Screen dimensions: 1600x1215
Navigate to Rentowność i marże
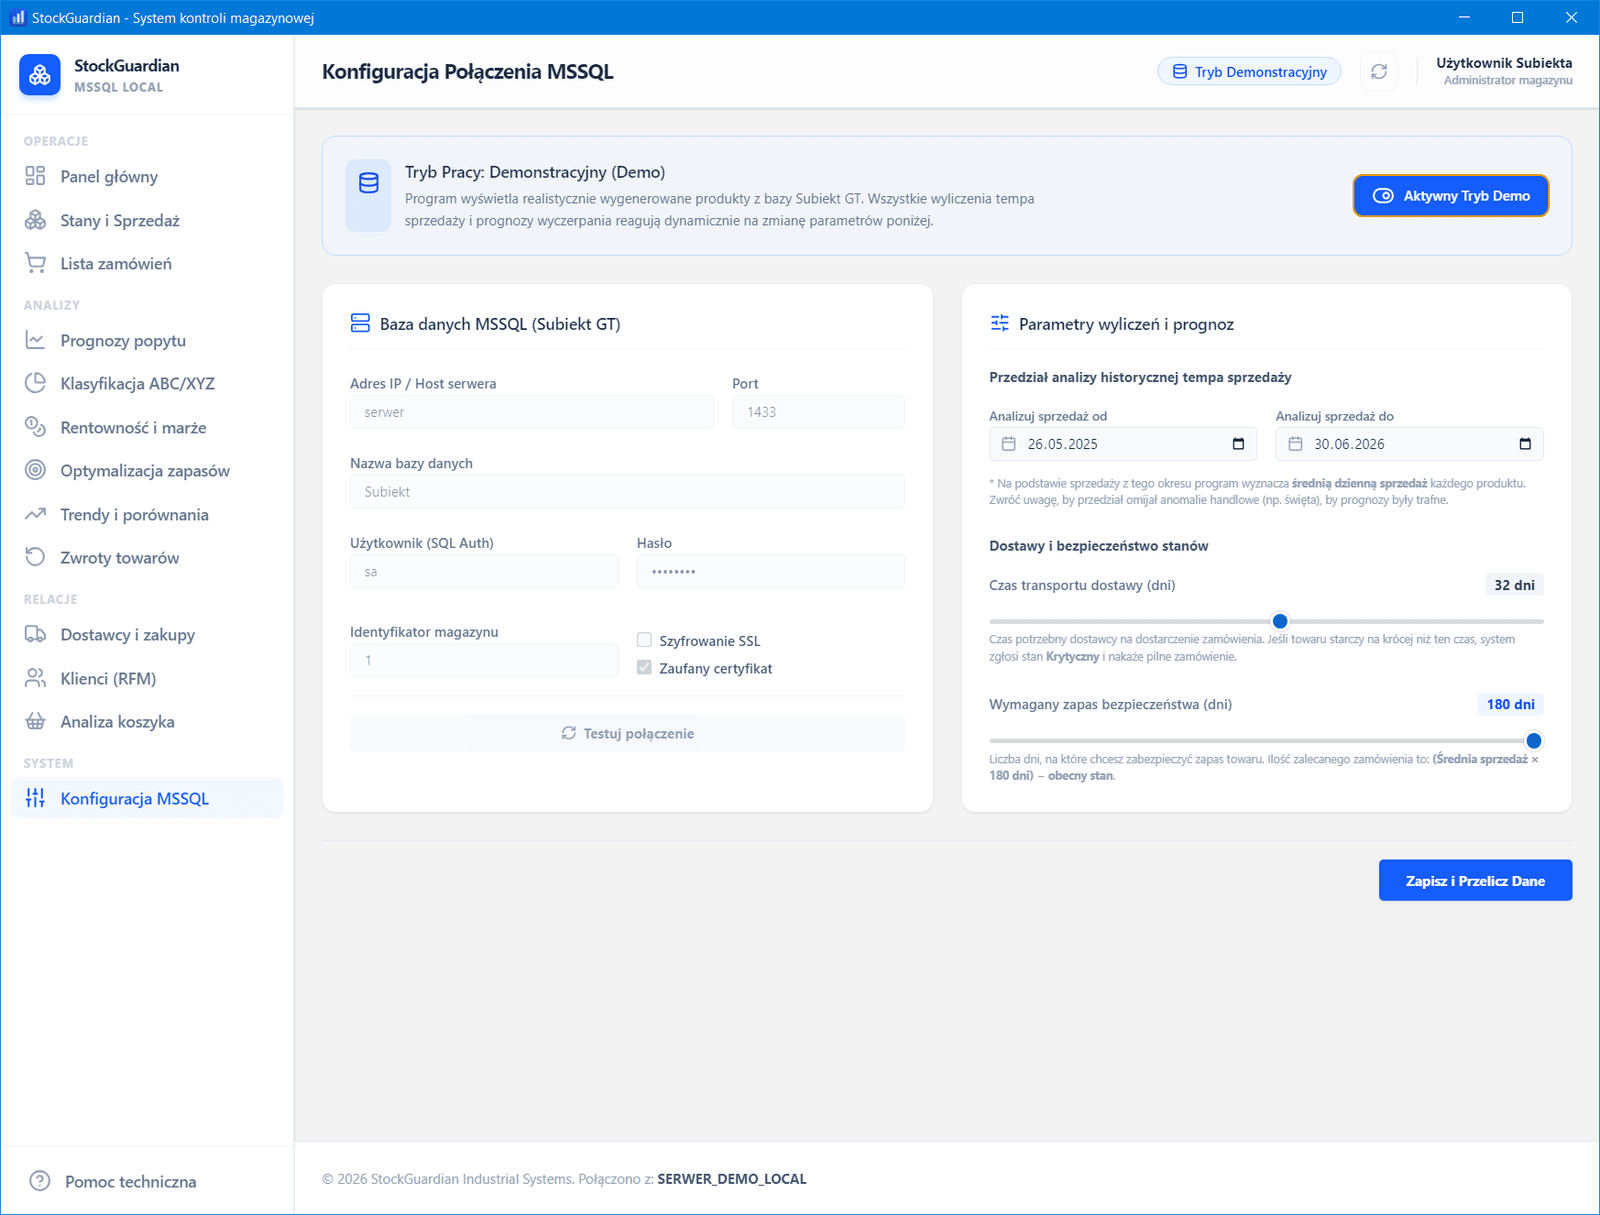[x=147, y=427]
